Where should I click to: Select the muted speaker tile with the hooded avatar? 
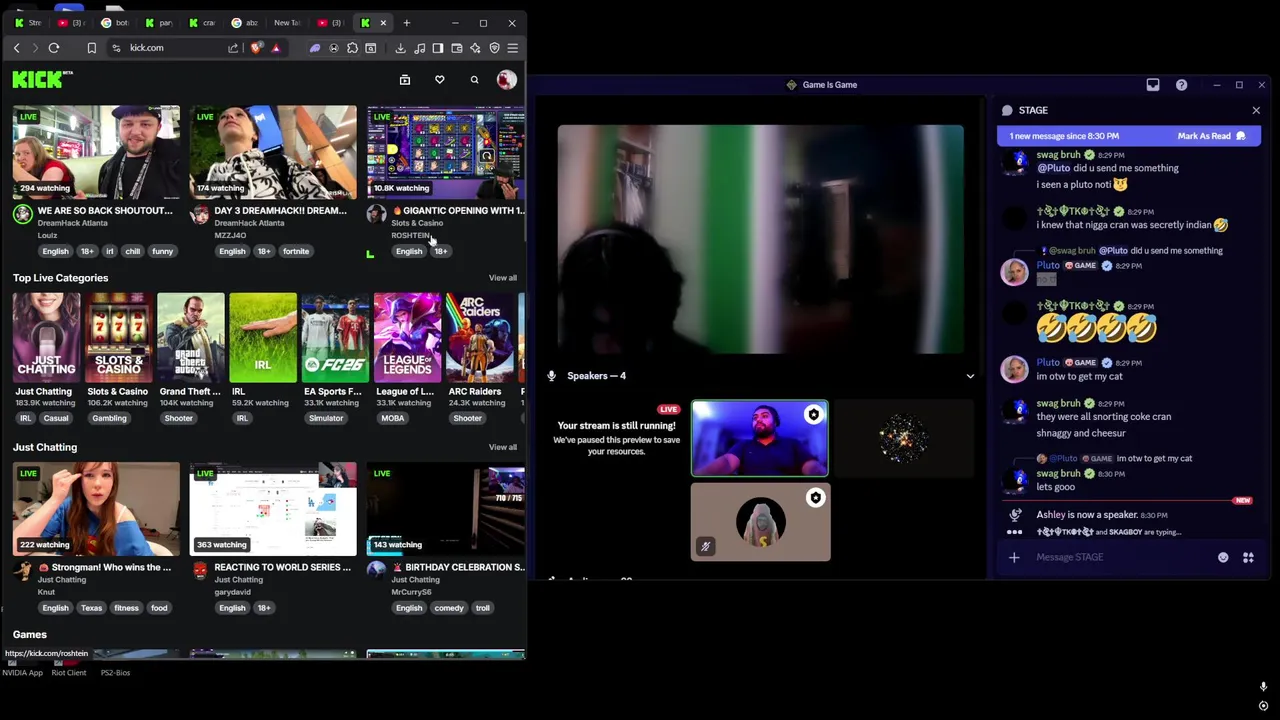[760, 522]
